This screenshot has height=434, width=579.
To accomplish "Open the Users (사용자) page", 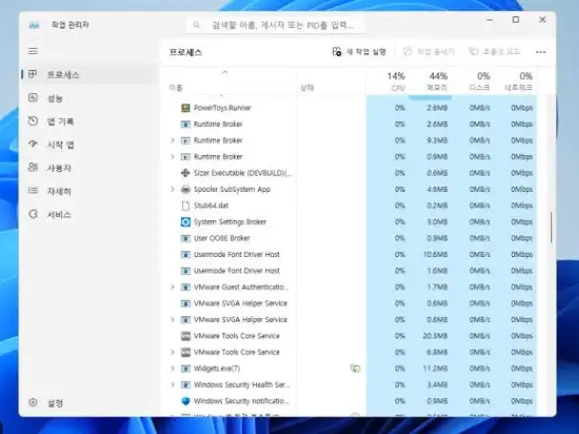I will 88,168.
